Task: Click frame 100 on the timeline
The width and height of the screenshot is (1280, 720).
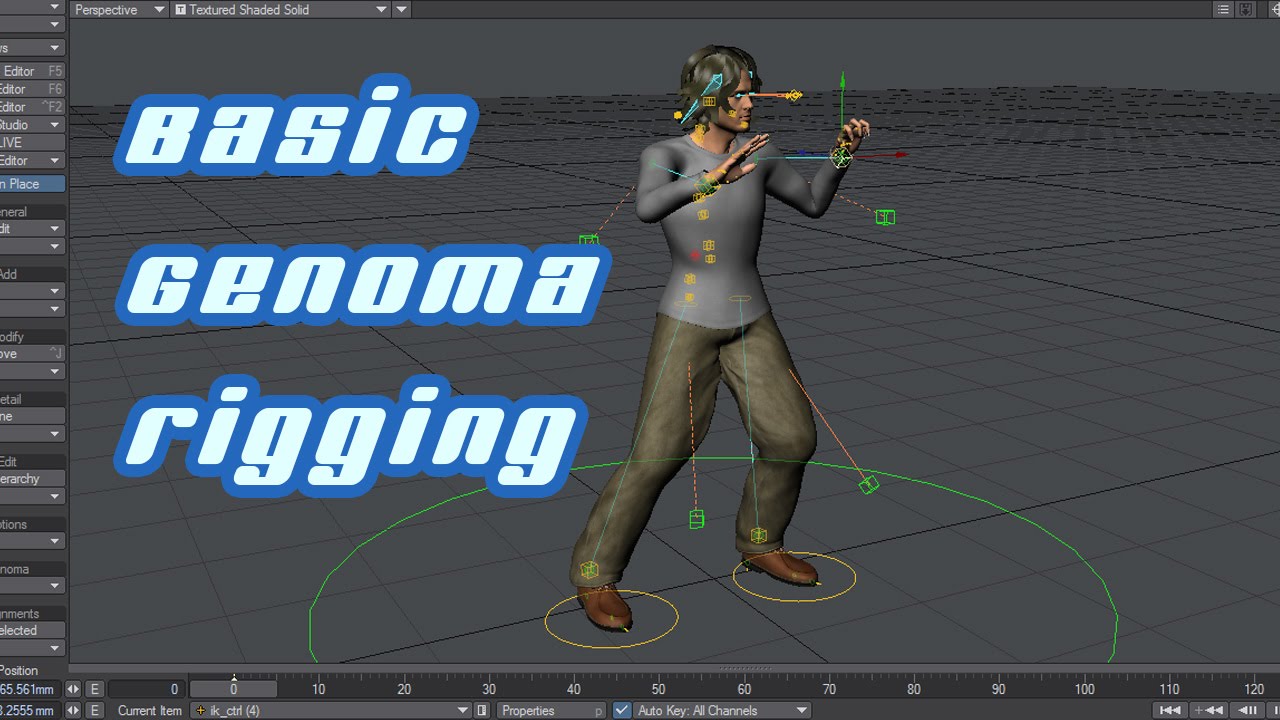Action: pyautogui.click(x=1085, y=689)
